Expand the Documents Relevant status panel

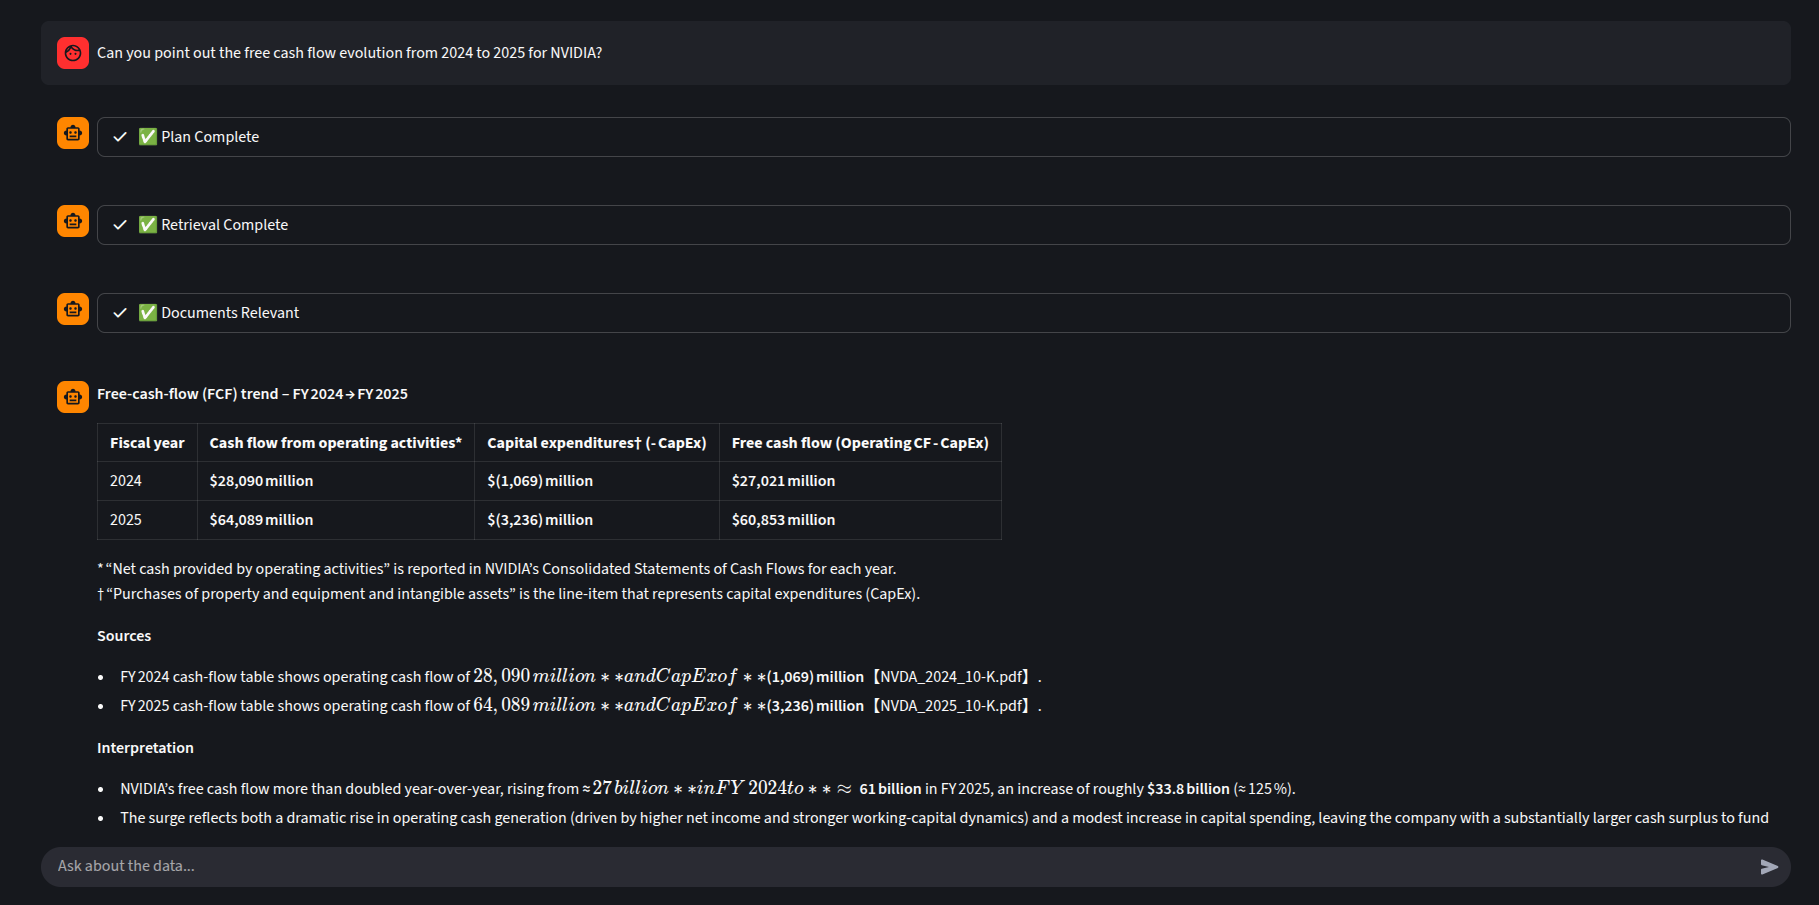(x=943, y=313)
